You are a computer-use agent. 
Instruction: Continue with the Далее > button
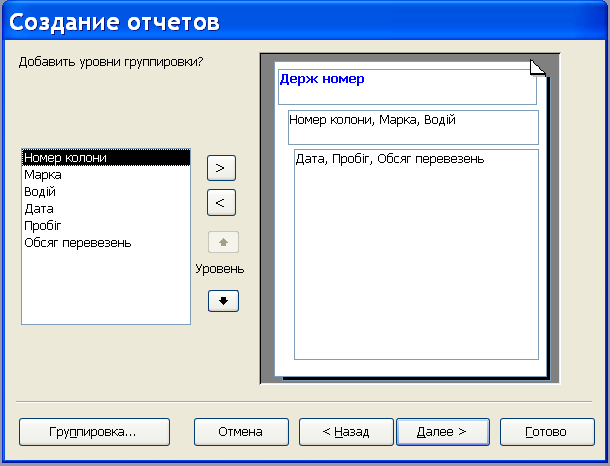[443, 432]
